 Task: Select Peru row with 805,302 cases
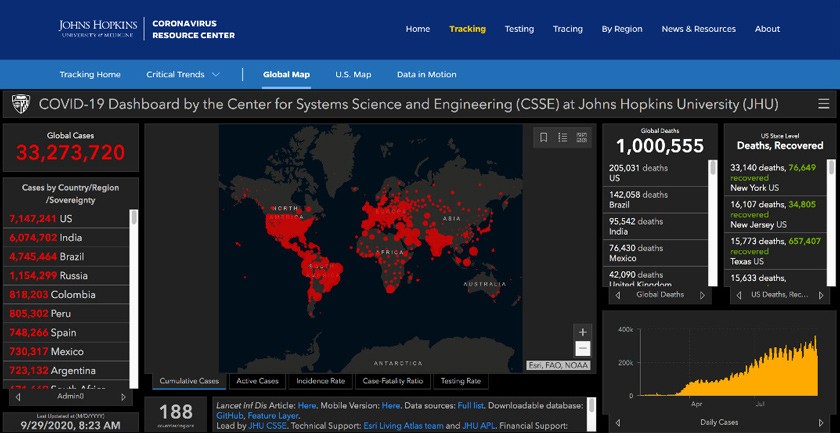[x=67, y=313]
